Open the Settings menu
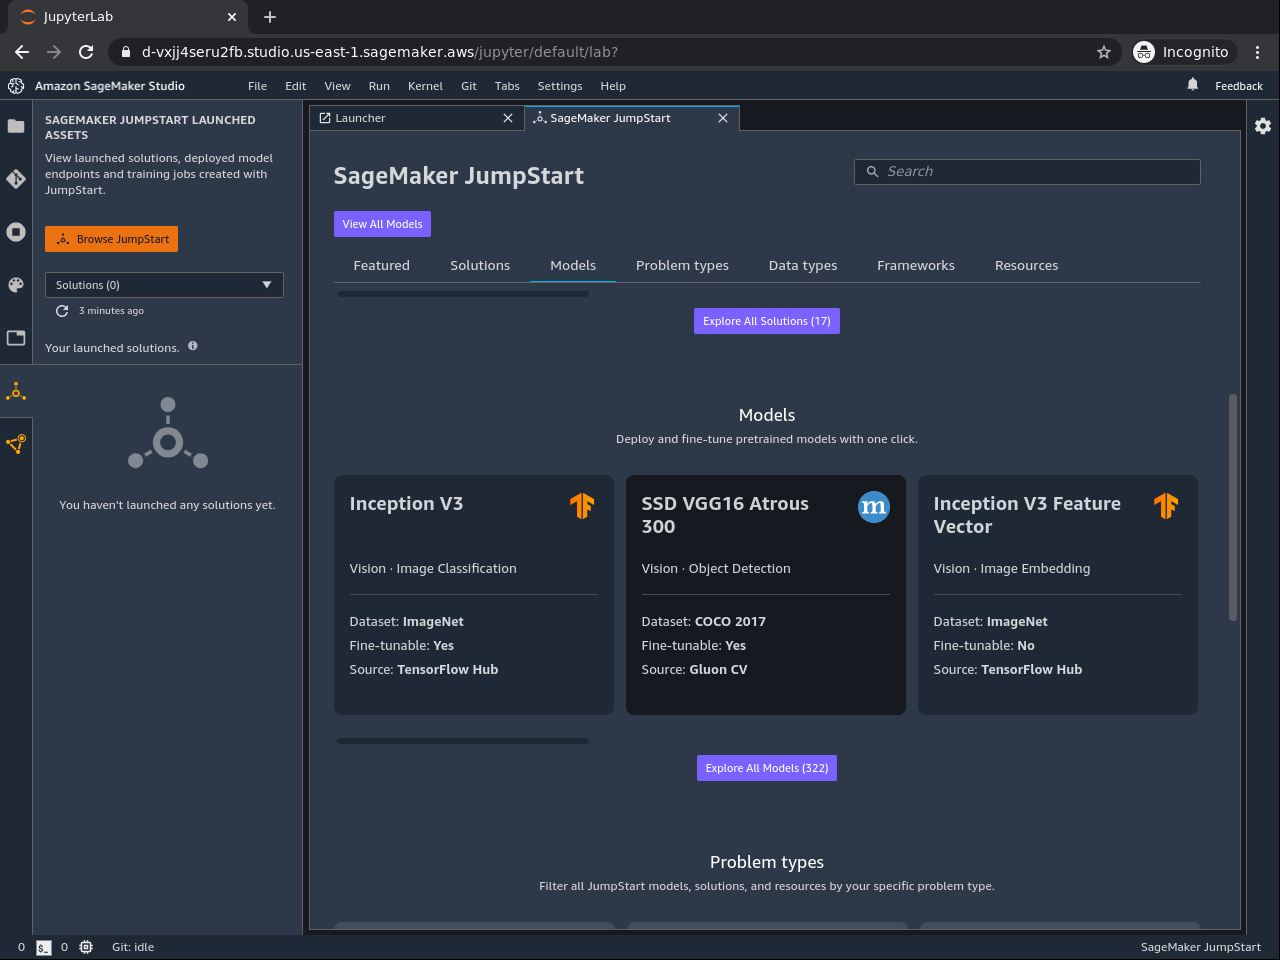The height and width of the screenshot is (960, 1280). pyautogui.click(x=559, y=86)
